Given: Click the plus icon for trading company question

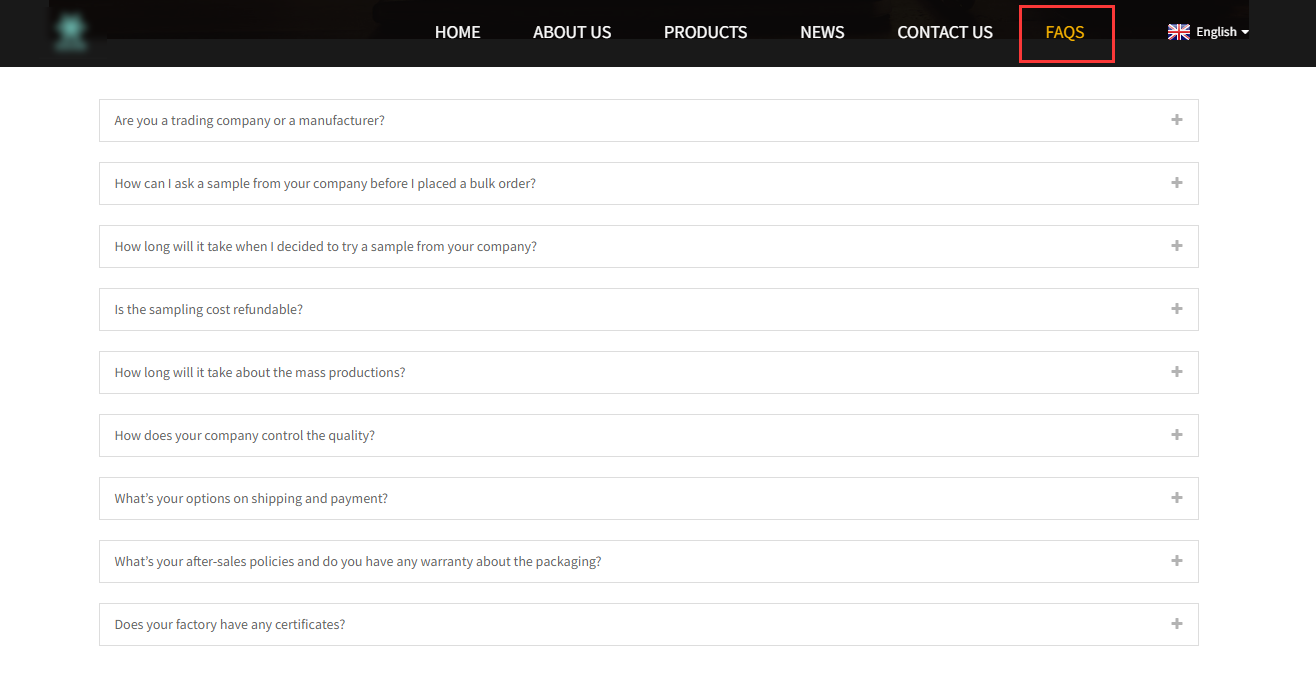Looking at the screenshot, I should coord(1176,120).
